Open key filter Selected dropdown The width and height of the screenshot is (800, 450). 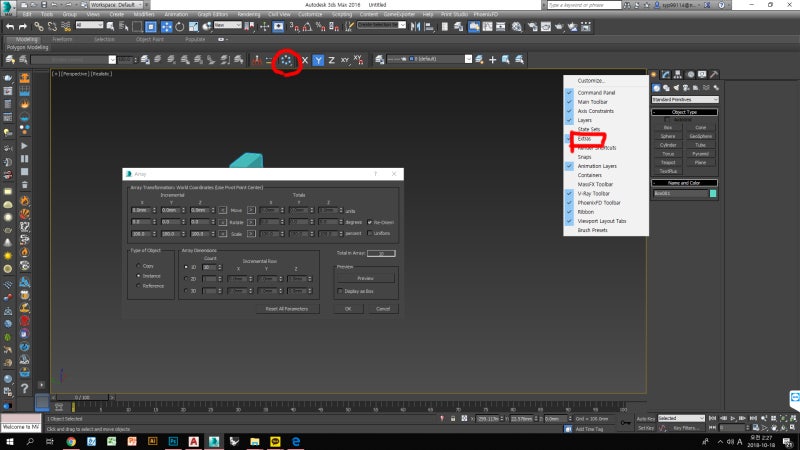tap(681, 418)
